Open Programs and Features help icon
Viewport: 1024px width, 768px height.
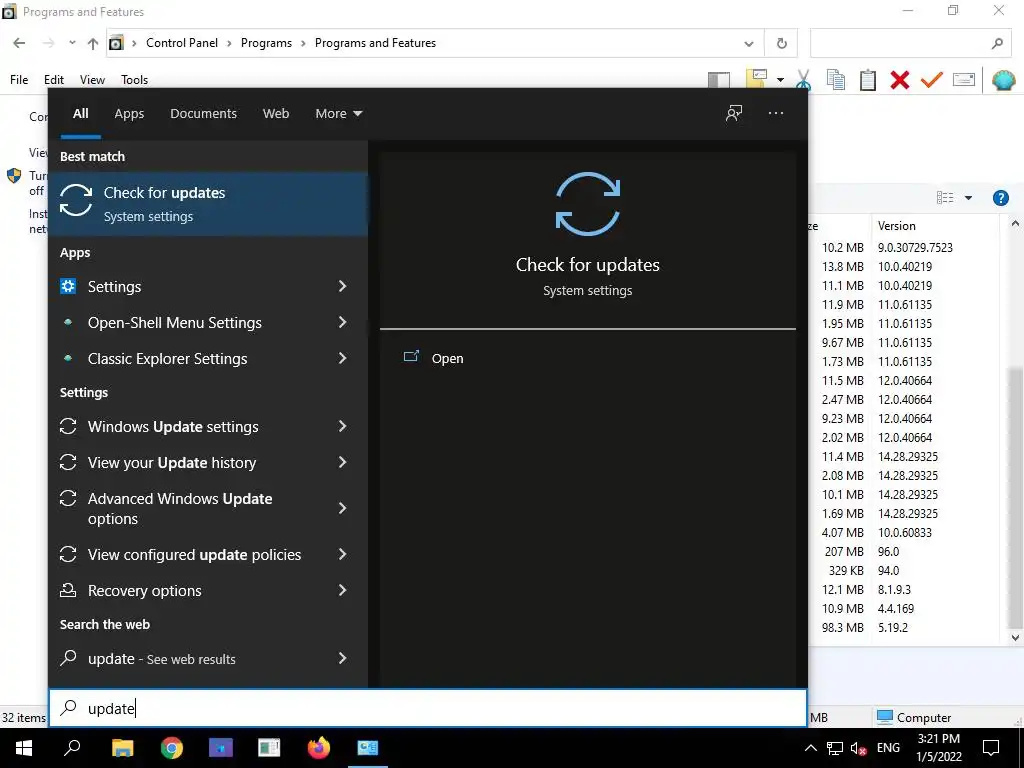coord(1000,198)
